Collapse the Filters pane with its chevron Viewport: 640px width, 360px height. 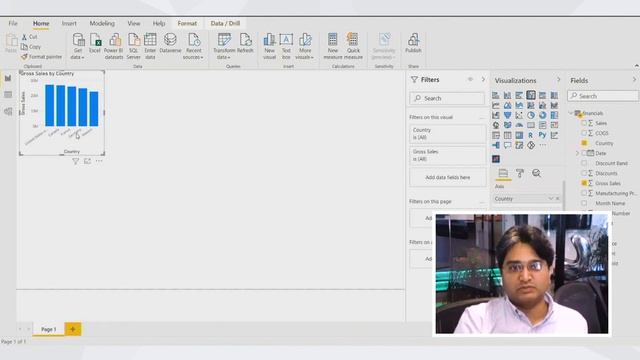[483, 80]
